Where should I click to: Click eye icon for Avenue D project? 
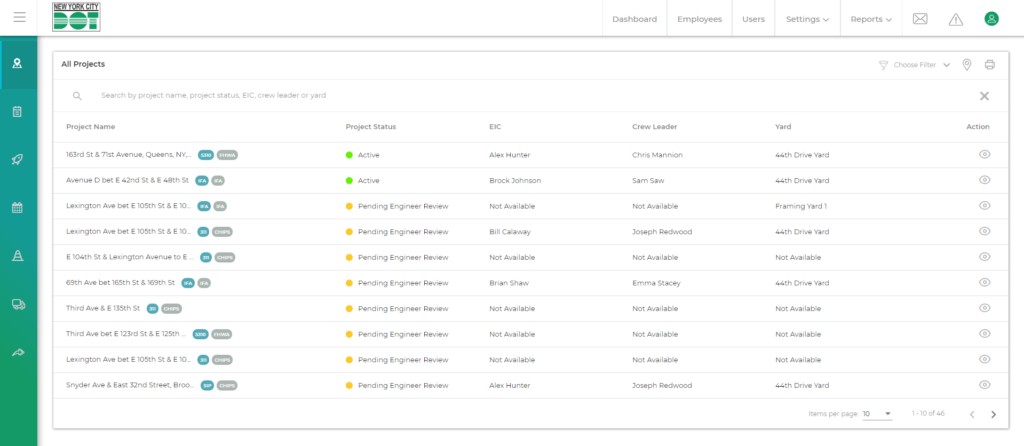click(984, 180)
